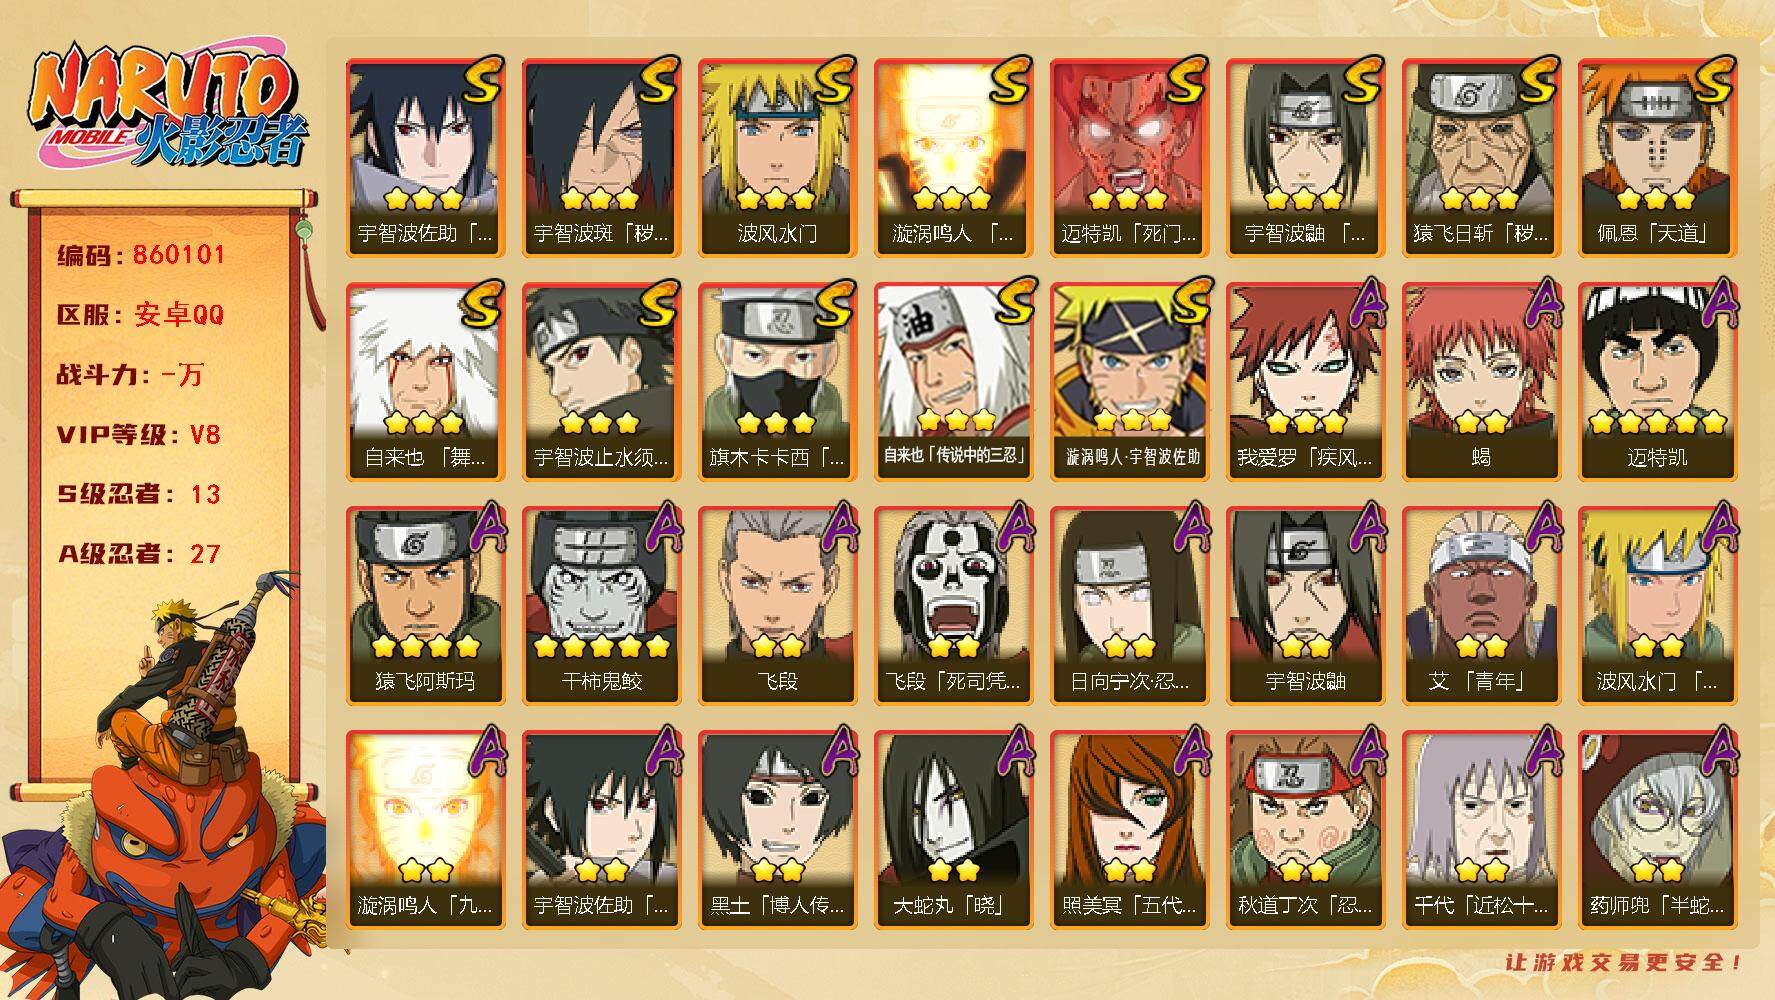Click the VIP等级: V8 label
Screen dimensions: 1775x1000
coord(138,435)
